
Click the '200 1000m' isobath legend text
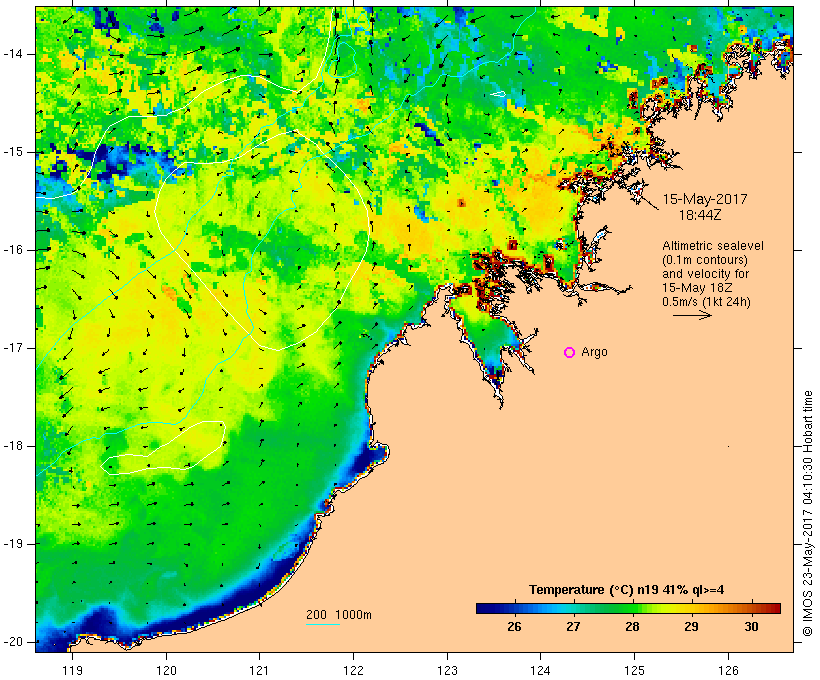pos(339,615)
